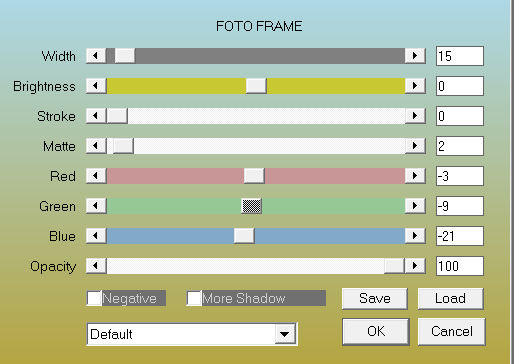514x364 pixels.
Task: Click the Load button
Action: [x=450, y=298]
